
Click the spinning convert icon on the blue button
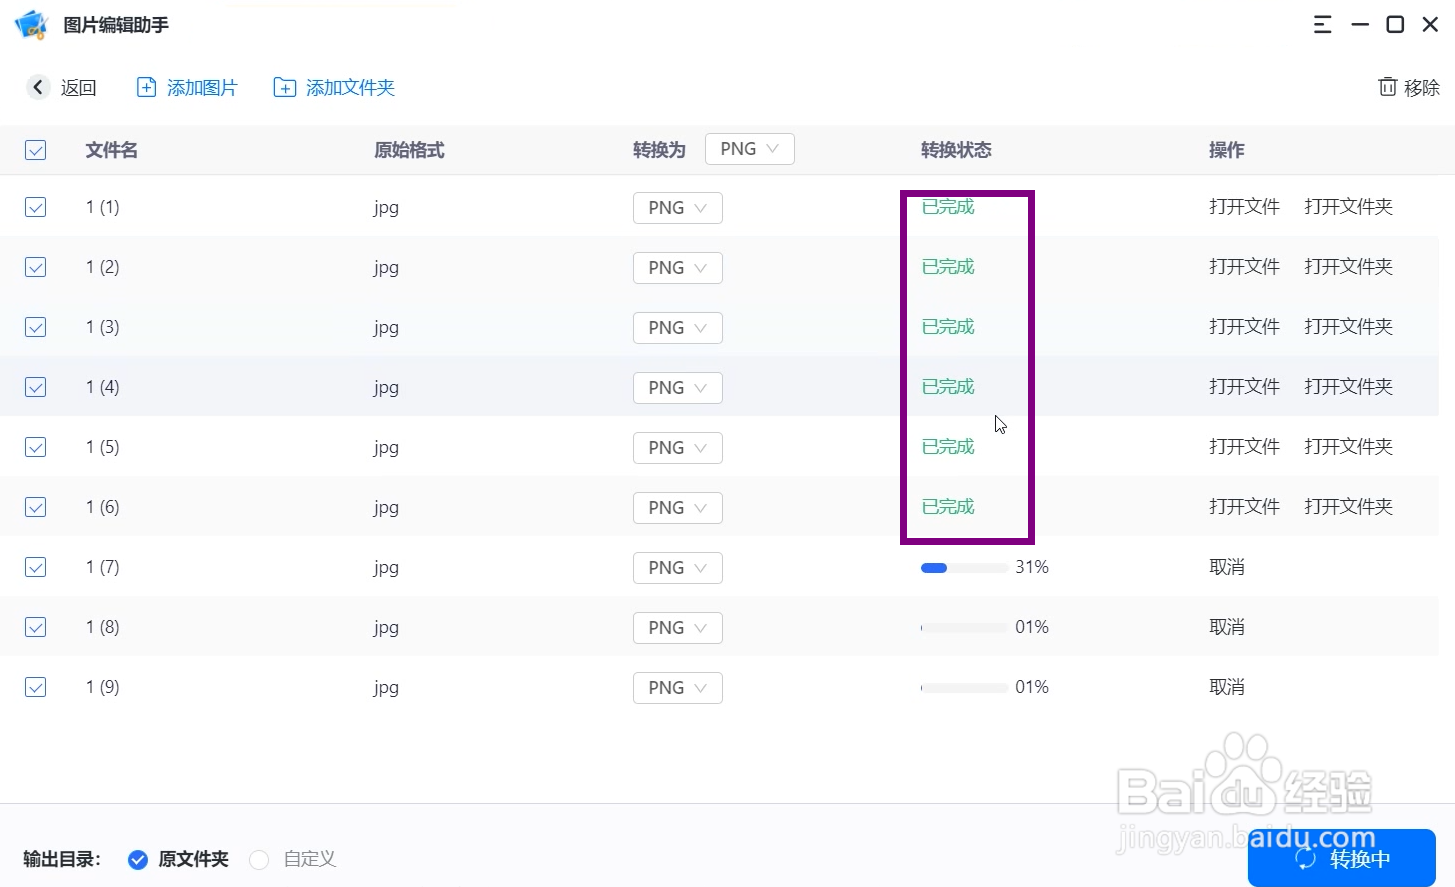pos(1306,858)
